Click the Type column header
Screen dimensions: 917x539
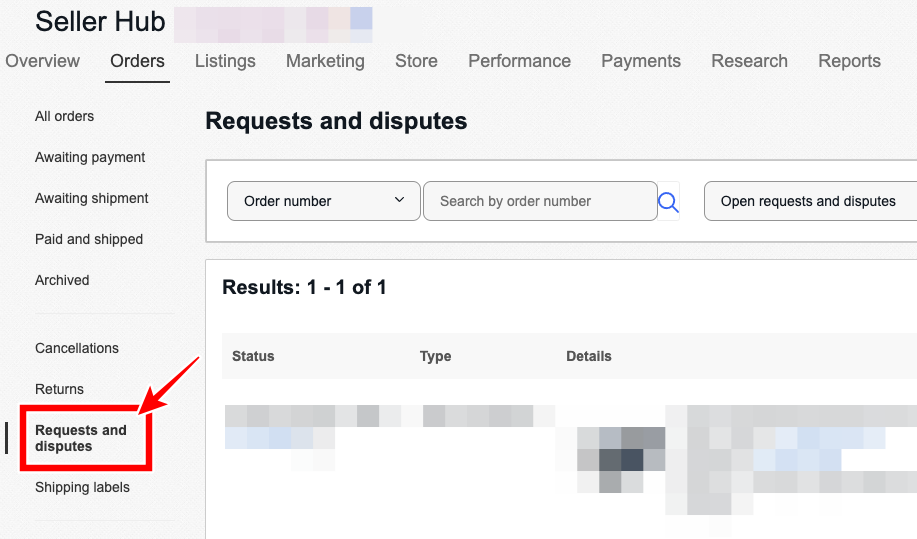click(435, 356)
